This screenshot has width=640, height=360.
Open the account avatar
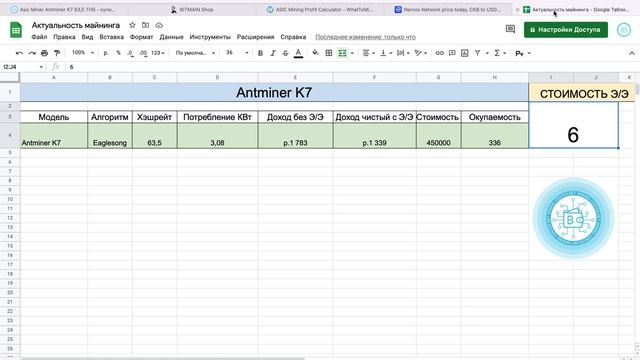coord(624,30)
